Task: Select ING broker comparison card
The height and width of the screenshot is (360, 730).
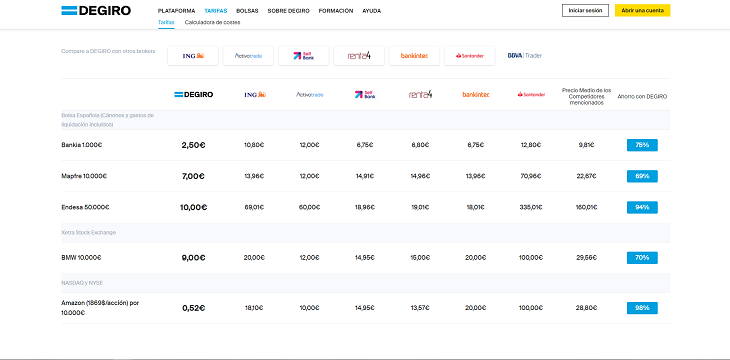Action: pyautogui.click(x=193, y=56)
